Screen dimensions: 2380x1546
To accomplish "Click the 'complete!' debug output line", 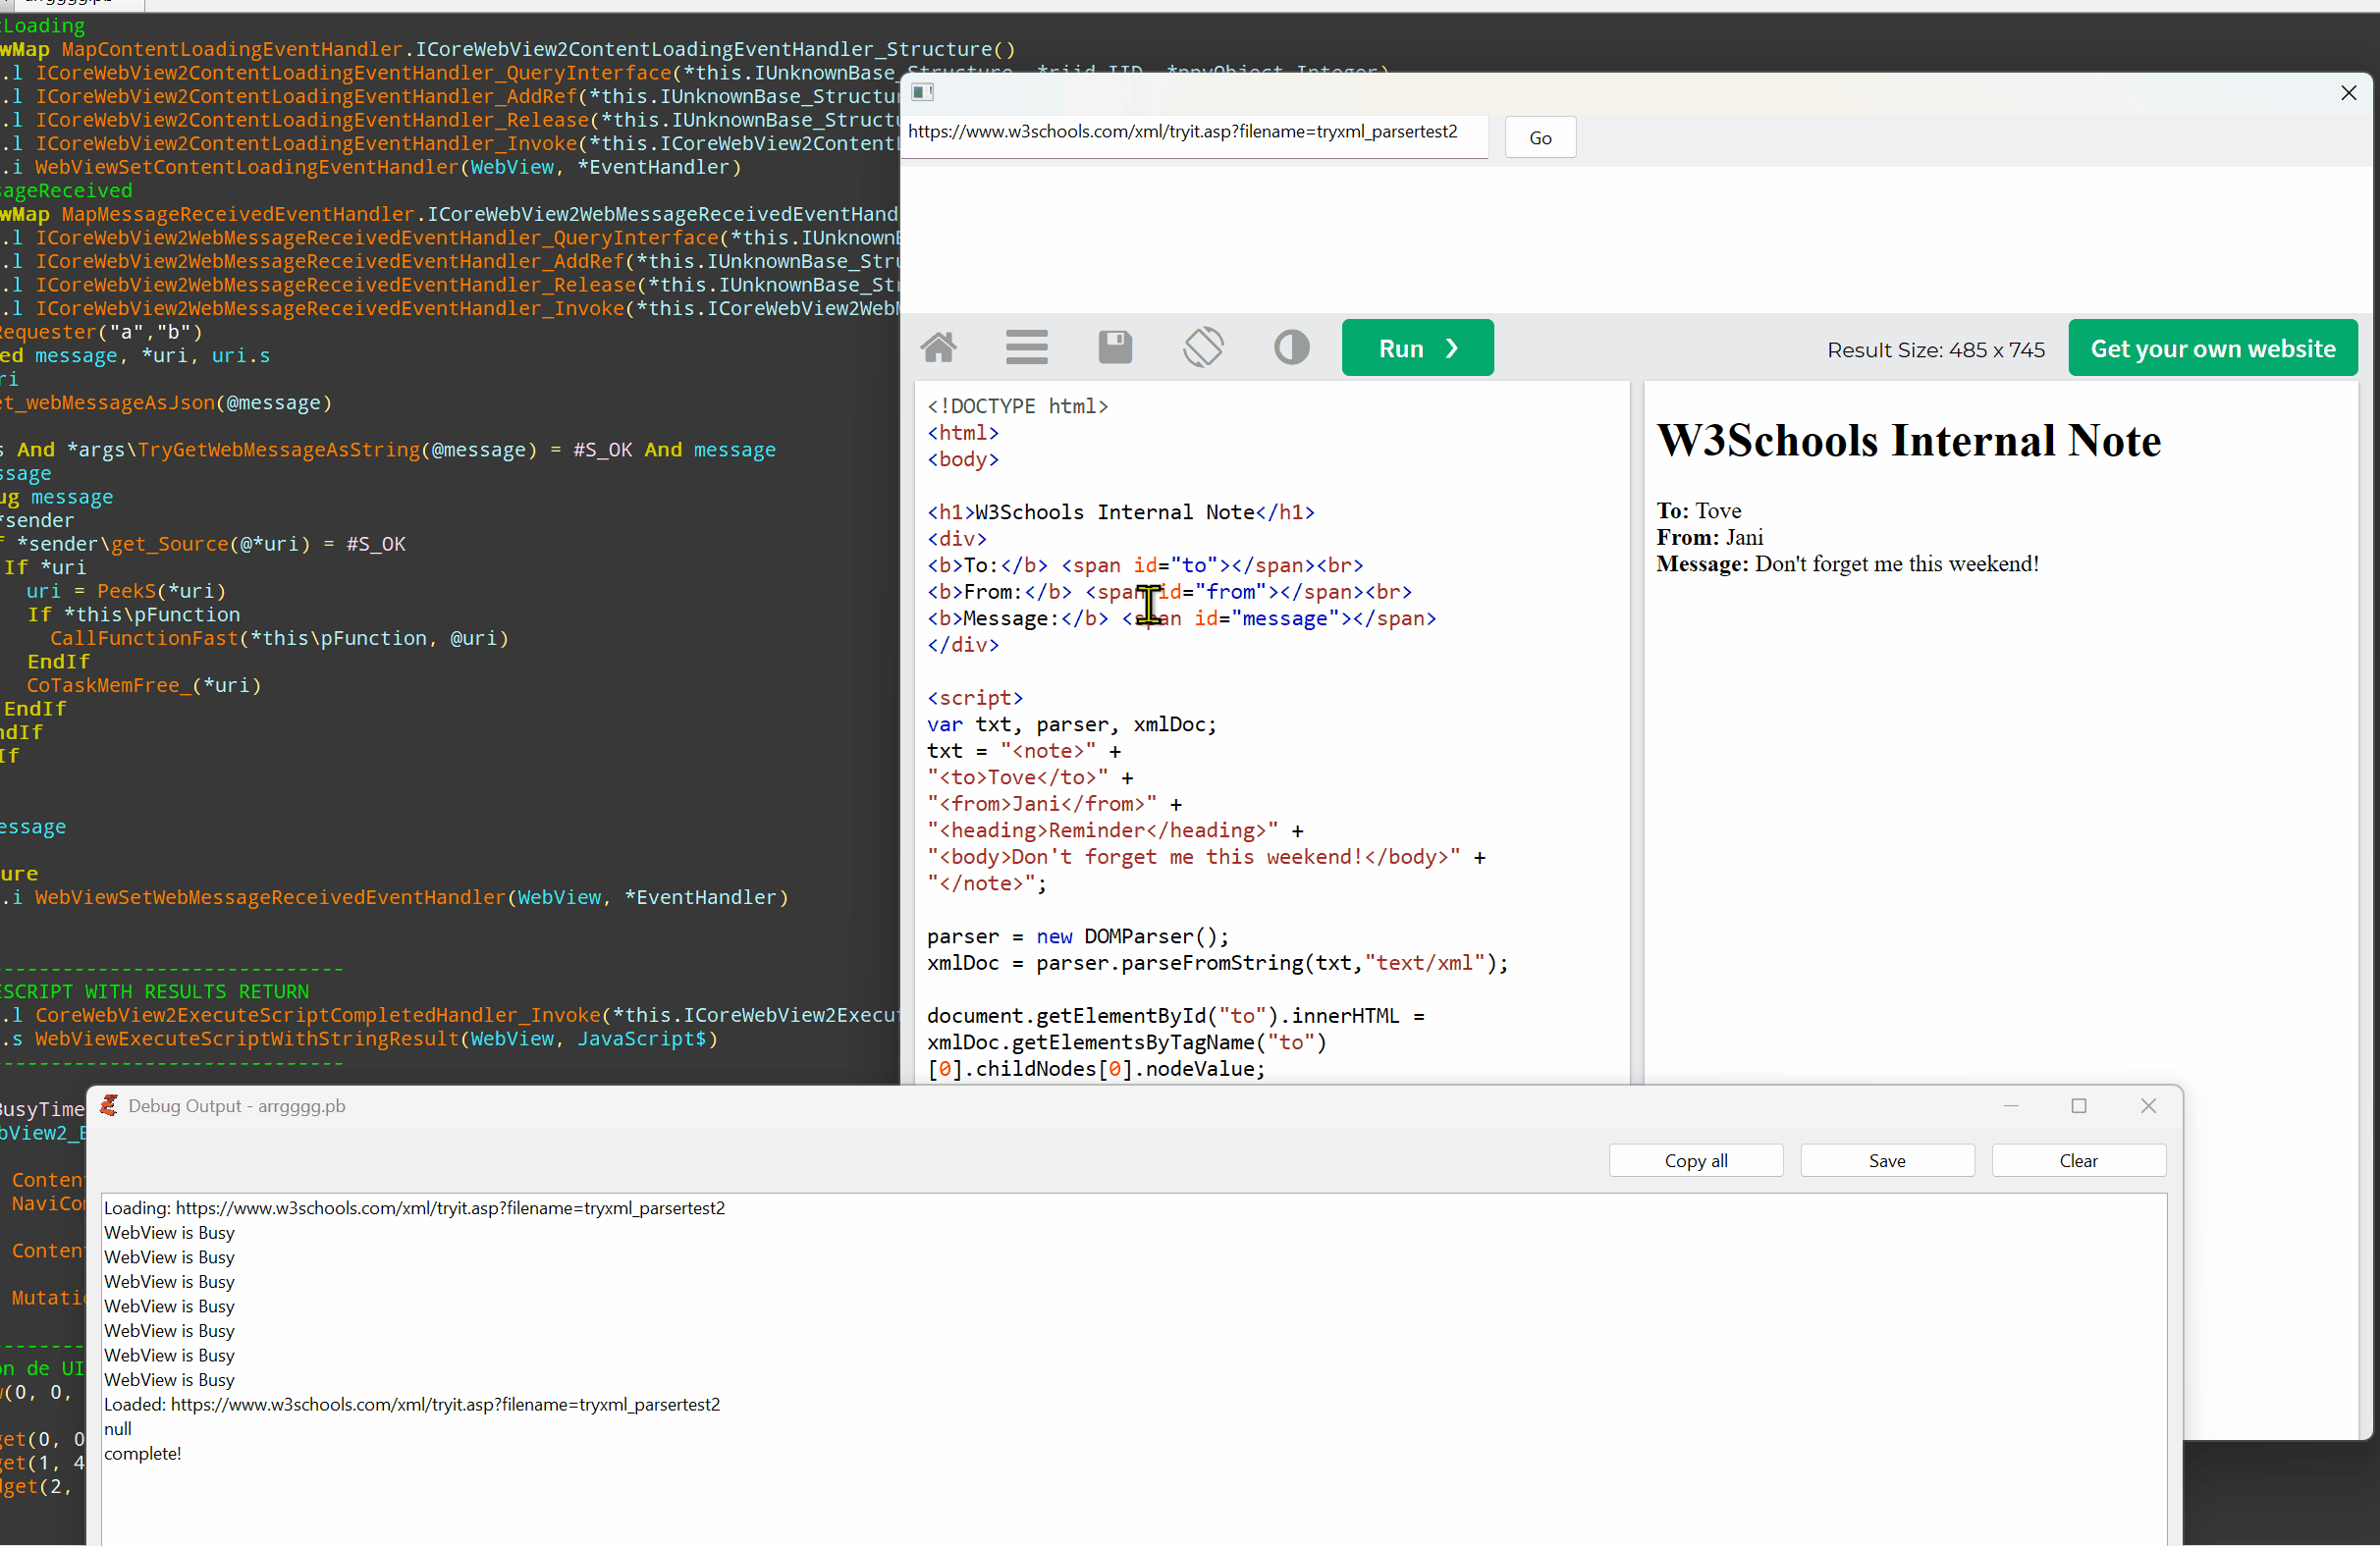I will [x=143, y=1453].
